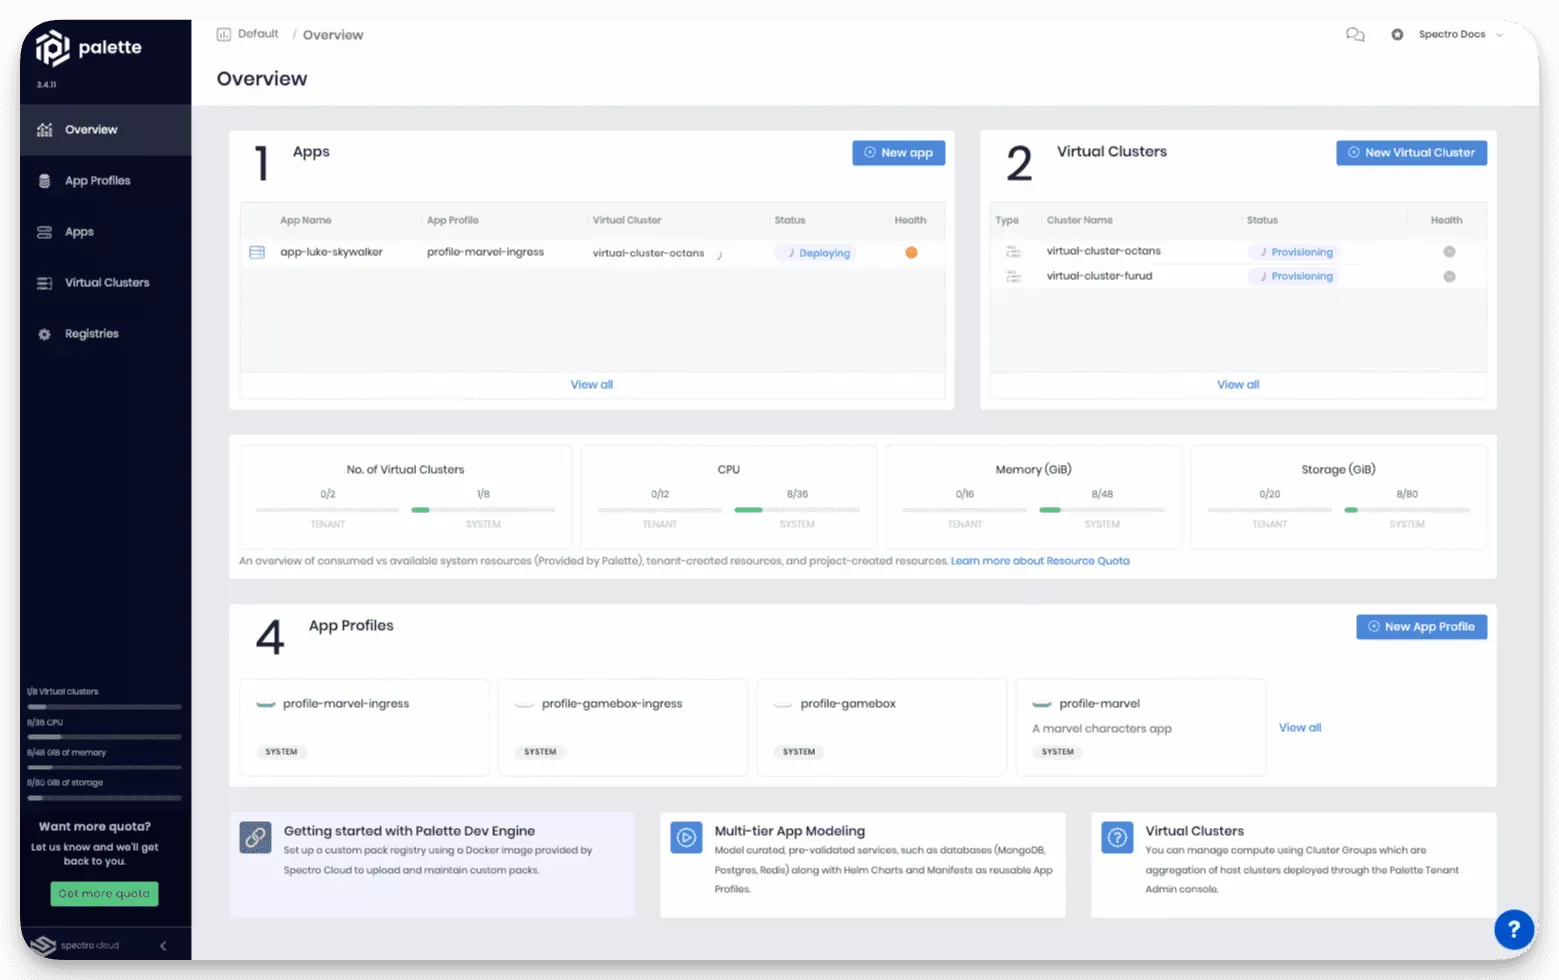The height and width of the screenshot is (980, 1559).
Task: Click the New Virtual Cluster button
Action: (1411, 152)
